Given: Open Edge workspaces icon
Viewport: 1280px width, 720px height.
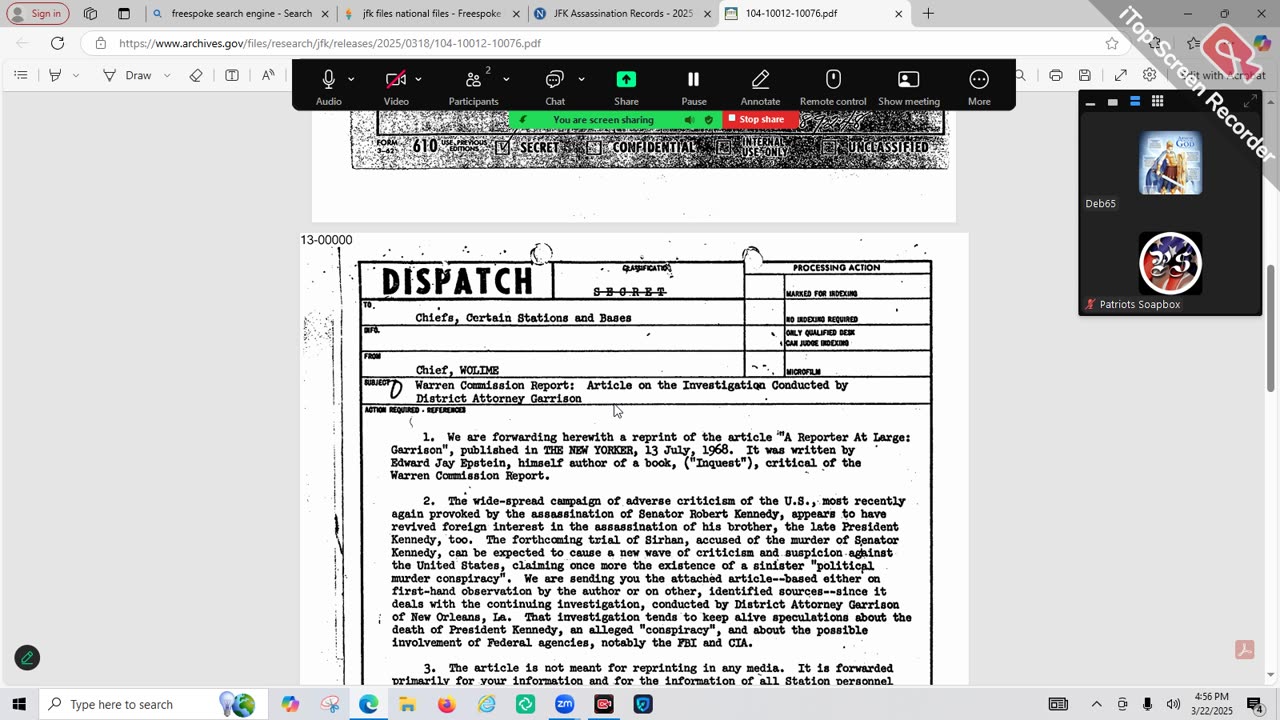Looking at the screenshot, I should coord(91,14).
